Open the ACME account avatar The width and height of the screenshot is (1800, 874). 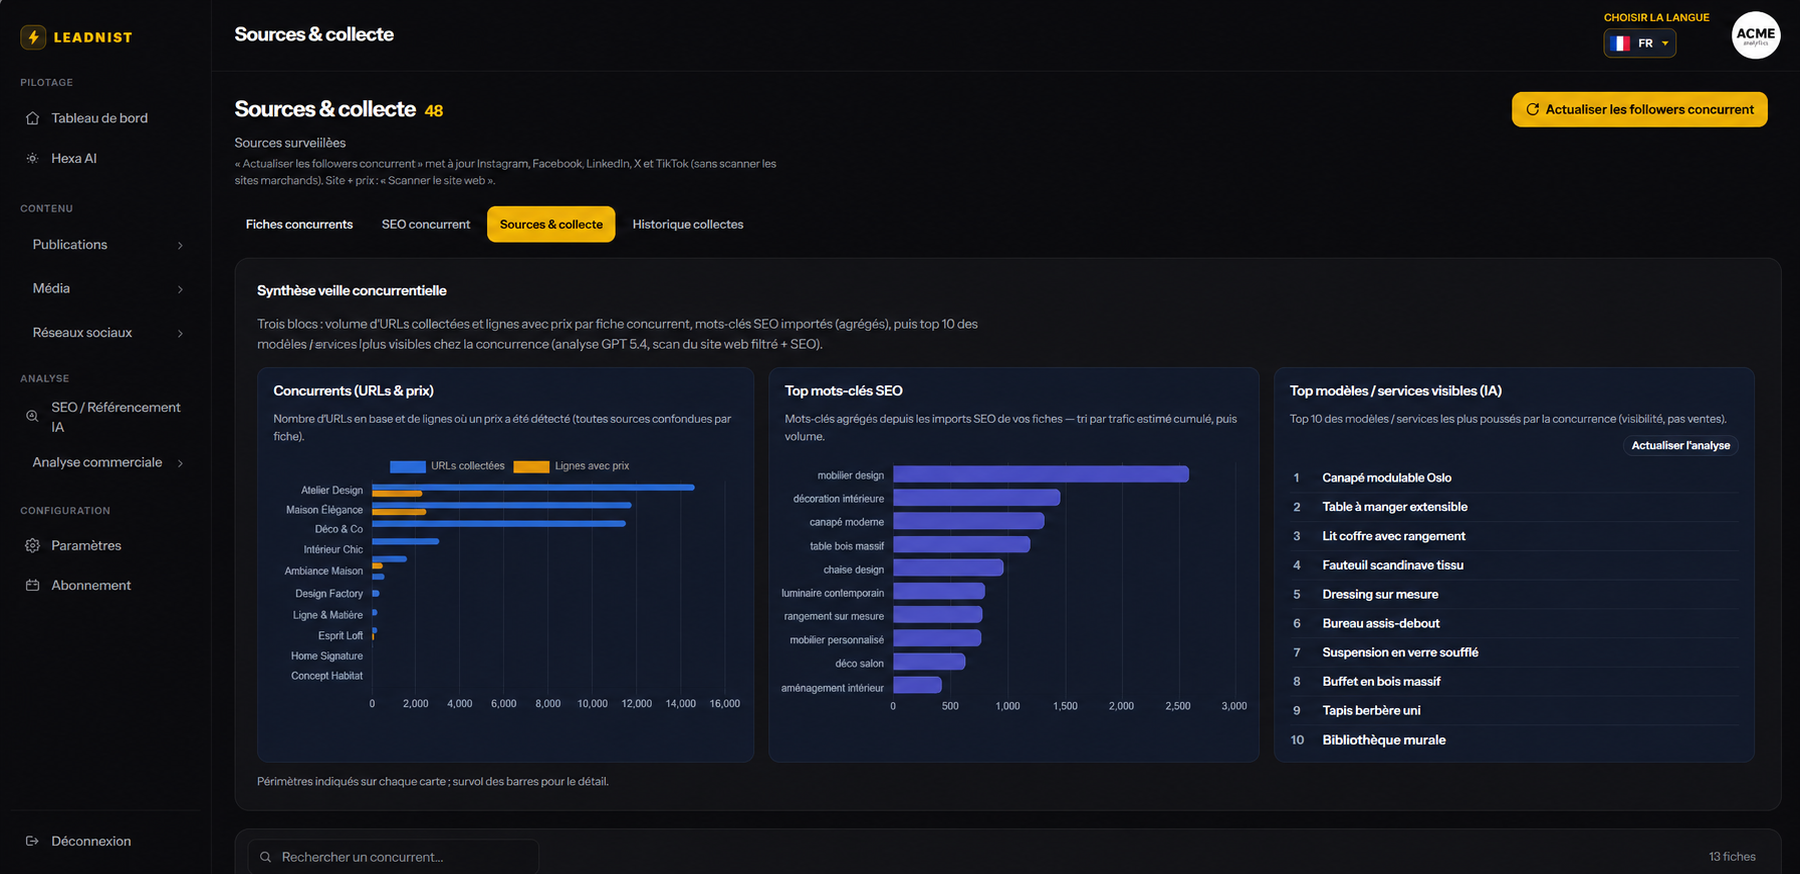pyautogui.click(x=1755, y=35)
